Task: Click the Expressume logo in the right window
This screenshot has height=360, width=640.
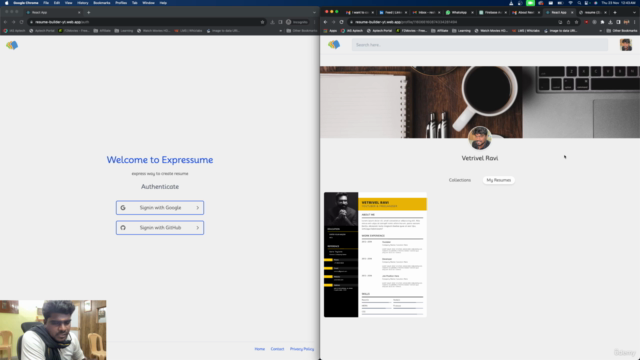Action: point(334,44)
